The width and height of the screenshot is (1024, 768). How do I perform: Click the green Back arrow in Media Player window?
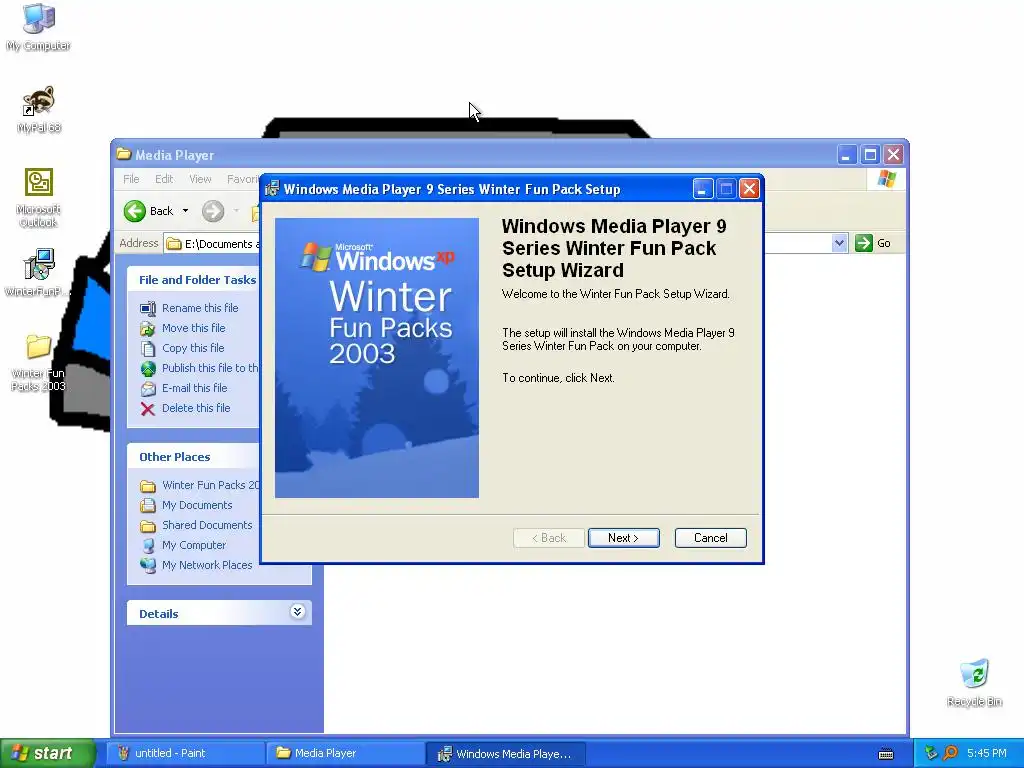click(135, 211)
